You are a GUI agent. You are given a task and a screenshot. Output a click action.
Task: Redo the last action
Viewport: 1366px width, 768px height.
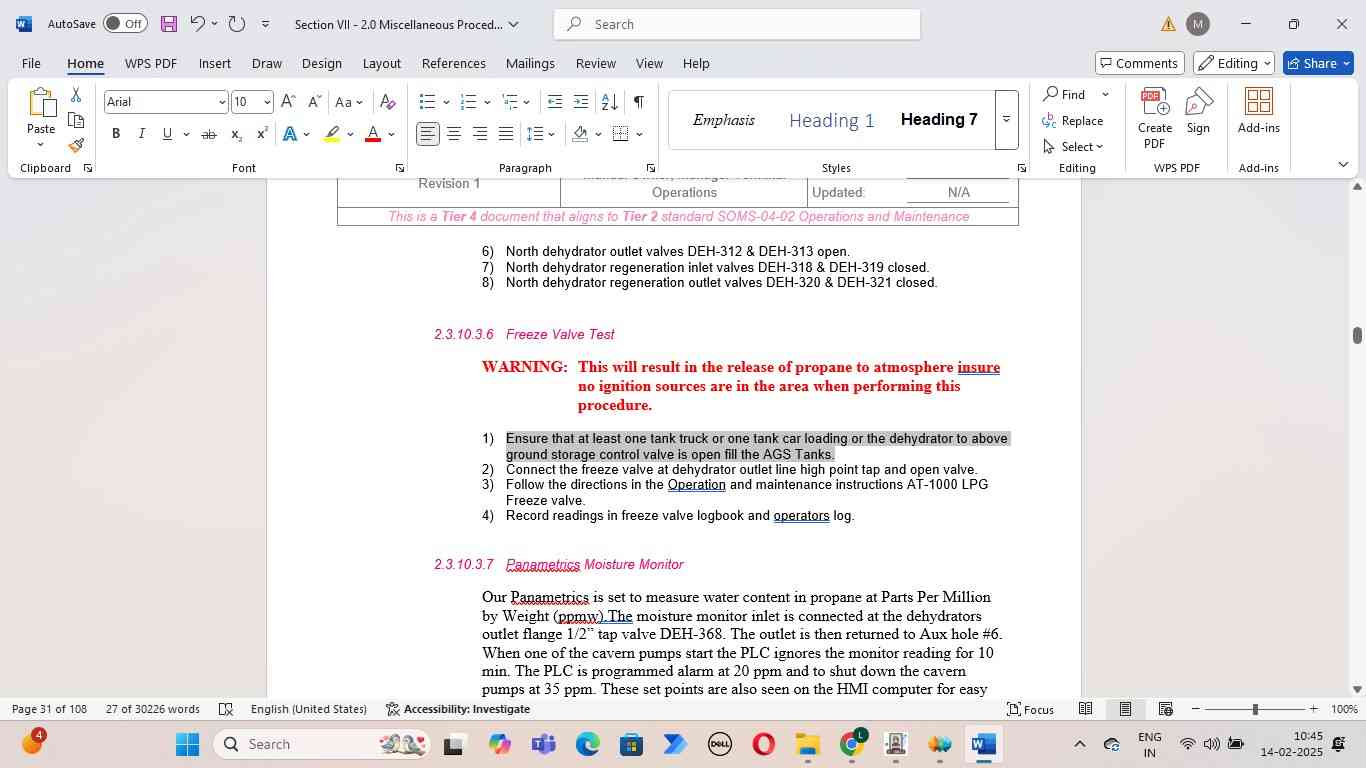click(237, 24)
